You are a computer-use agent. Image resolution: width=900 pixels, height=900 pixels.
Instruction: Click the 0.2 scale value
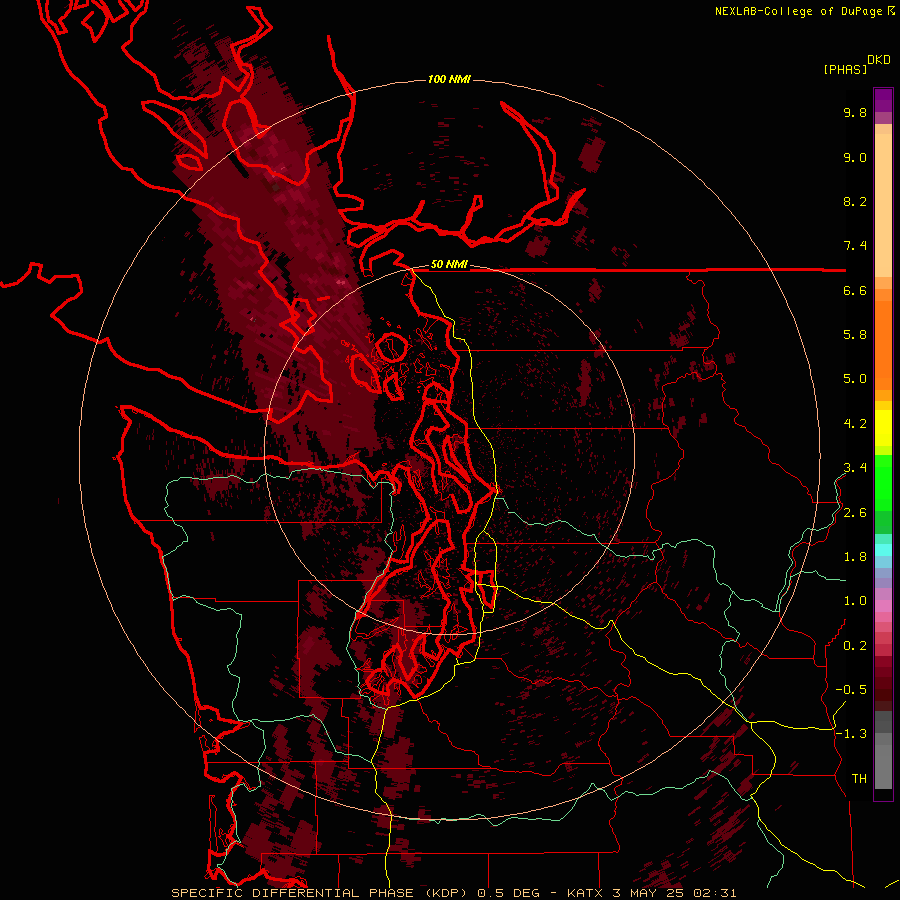pos(855,646)
